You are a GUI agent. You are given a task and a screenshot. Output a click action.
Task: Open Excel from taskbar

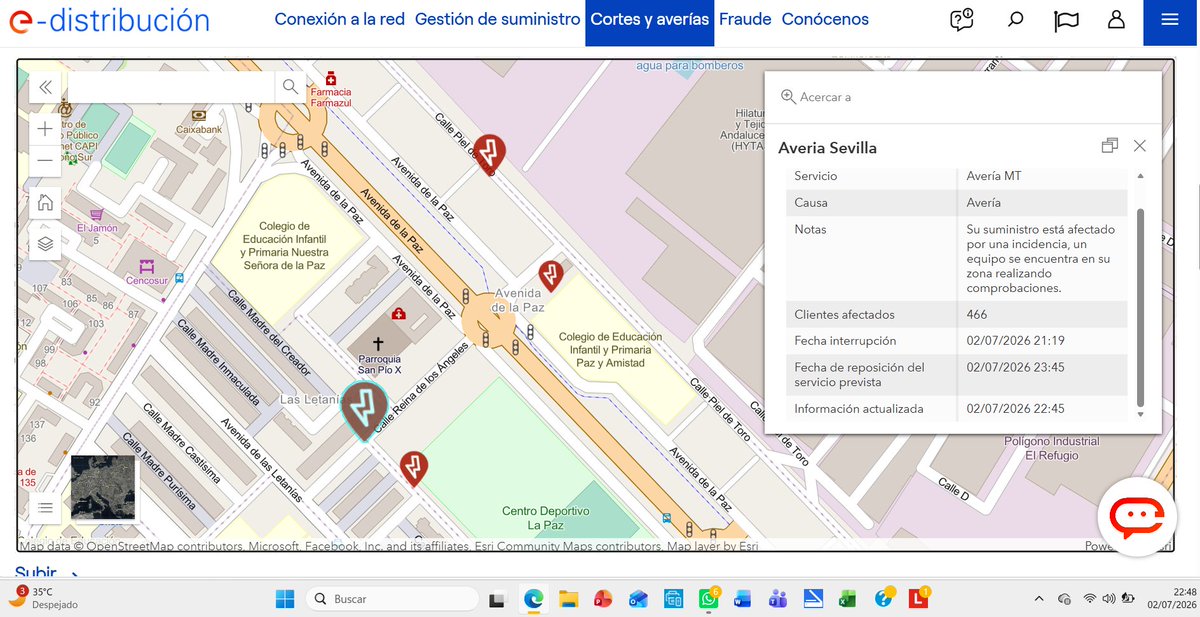847,599
